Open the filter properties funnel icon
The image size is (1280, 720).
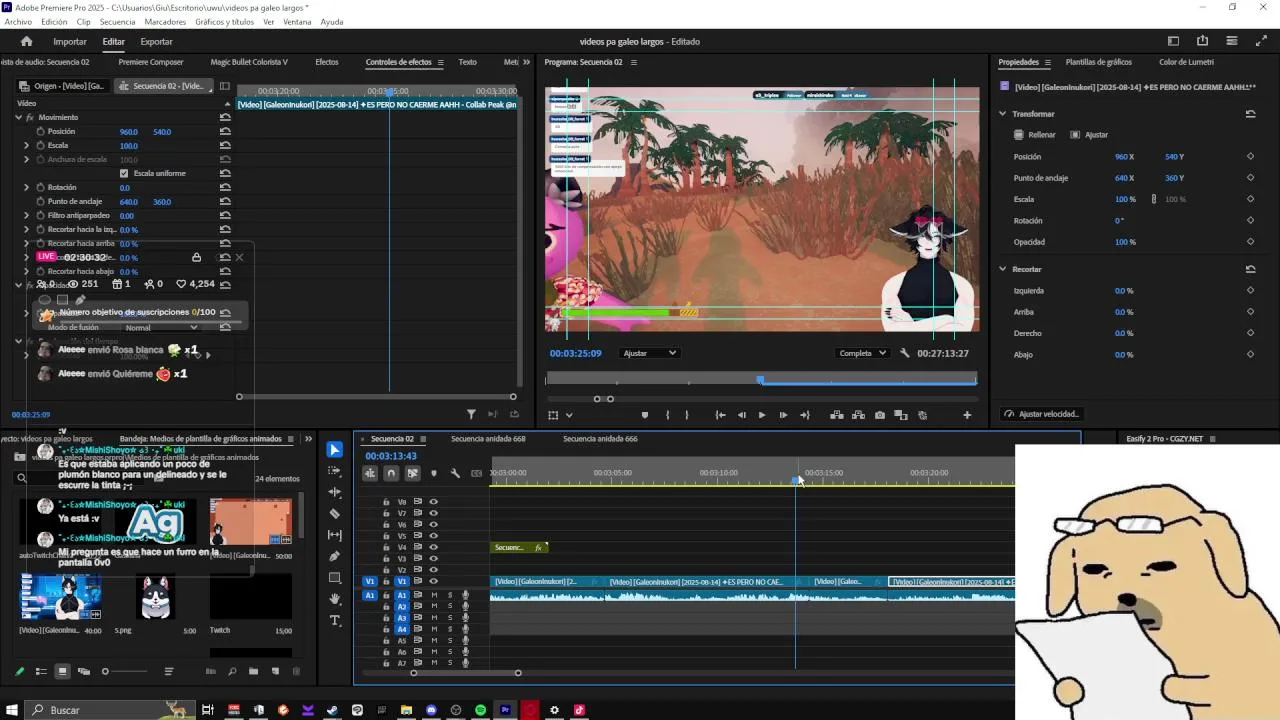(471, 414)
